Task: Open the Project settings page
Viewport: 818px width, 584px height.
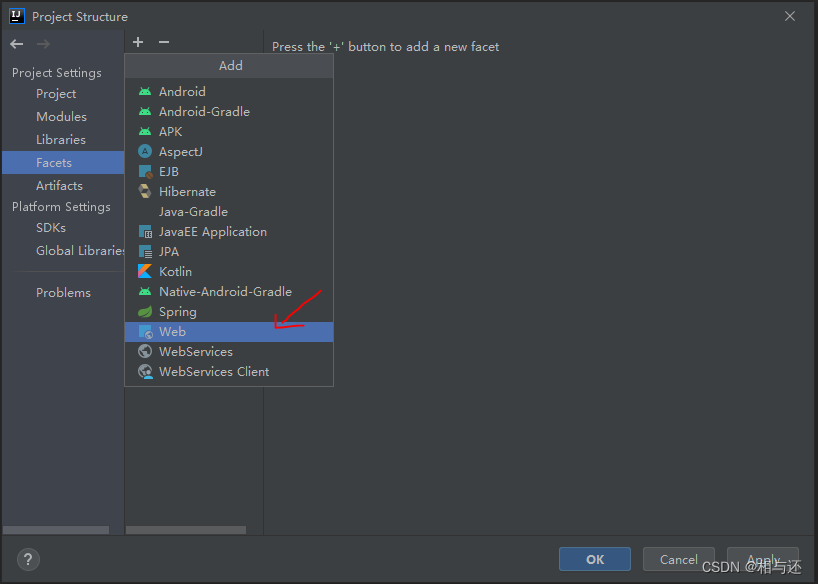Action: (x=63, y=94)
